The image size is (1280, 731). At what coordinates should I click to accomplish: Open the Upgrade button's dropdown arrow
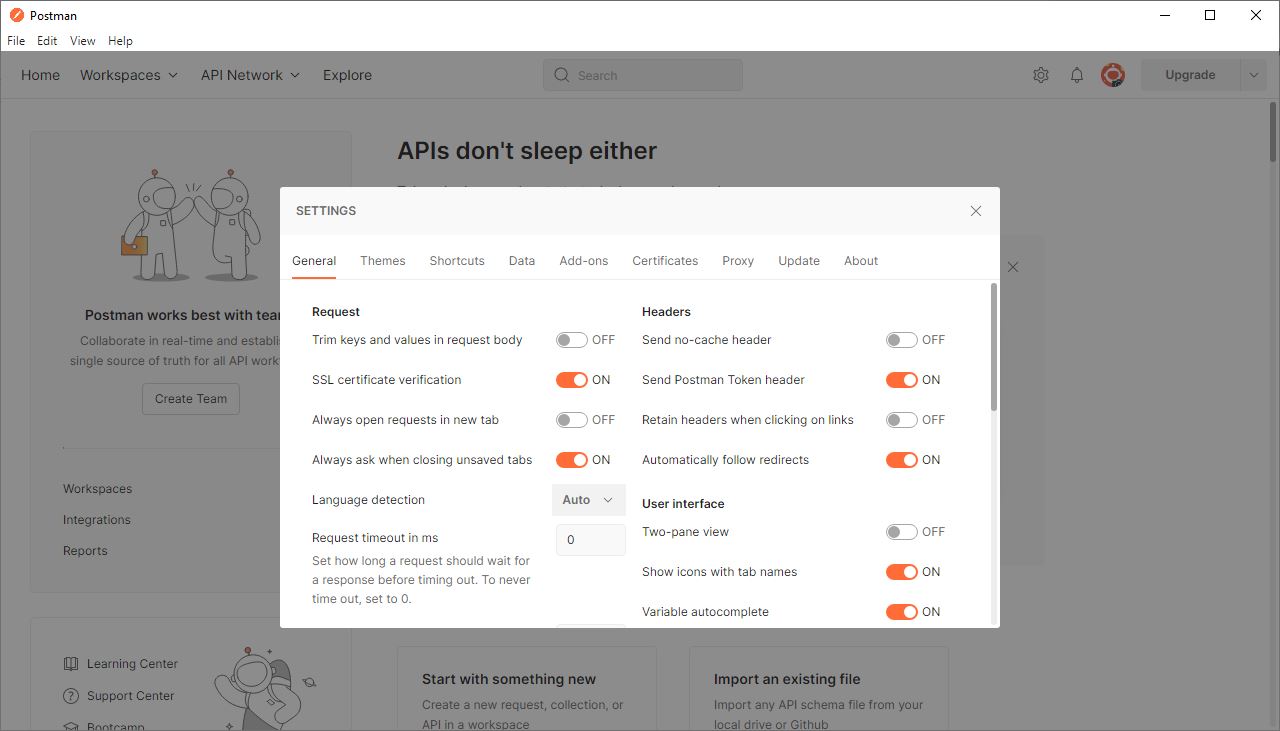click(1254, 75)
